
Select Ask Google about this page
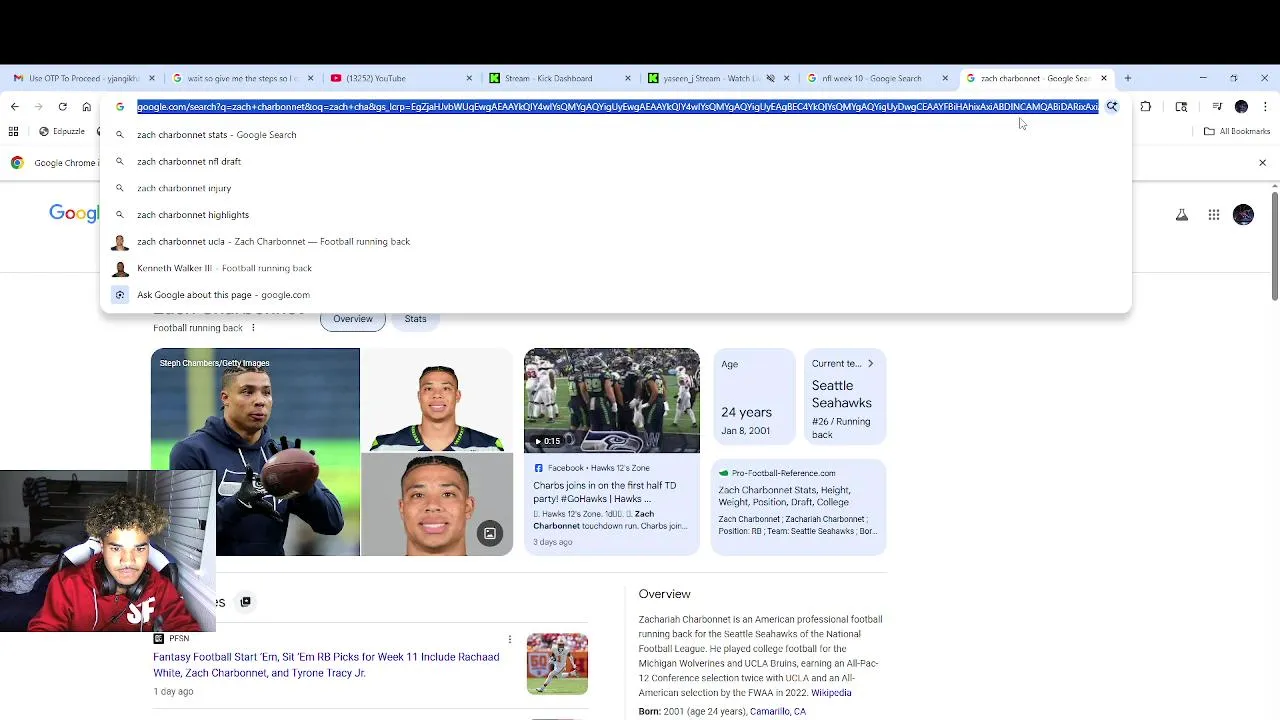pyautogui.click(x=616, y=295)
